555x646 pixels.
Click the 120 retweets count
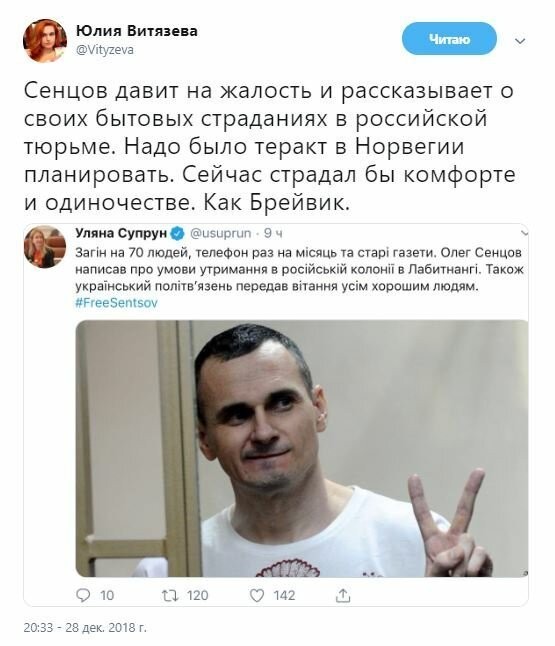click(x=198, y=595)
